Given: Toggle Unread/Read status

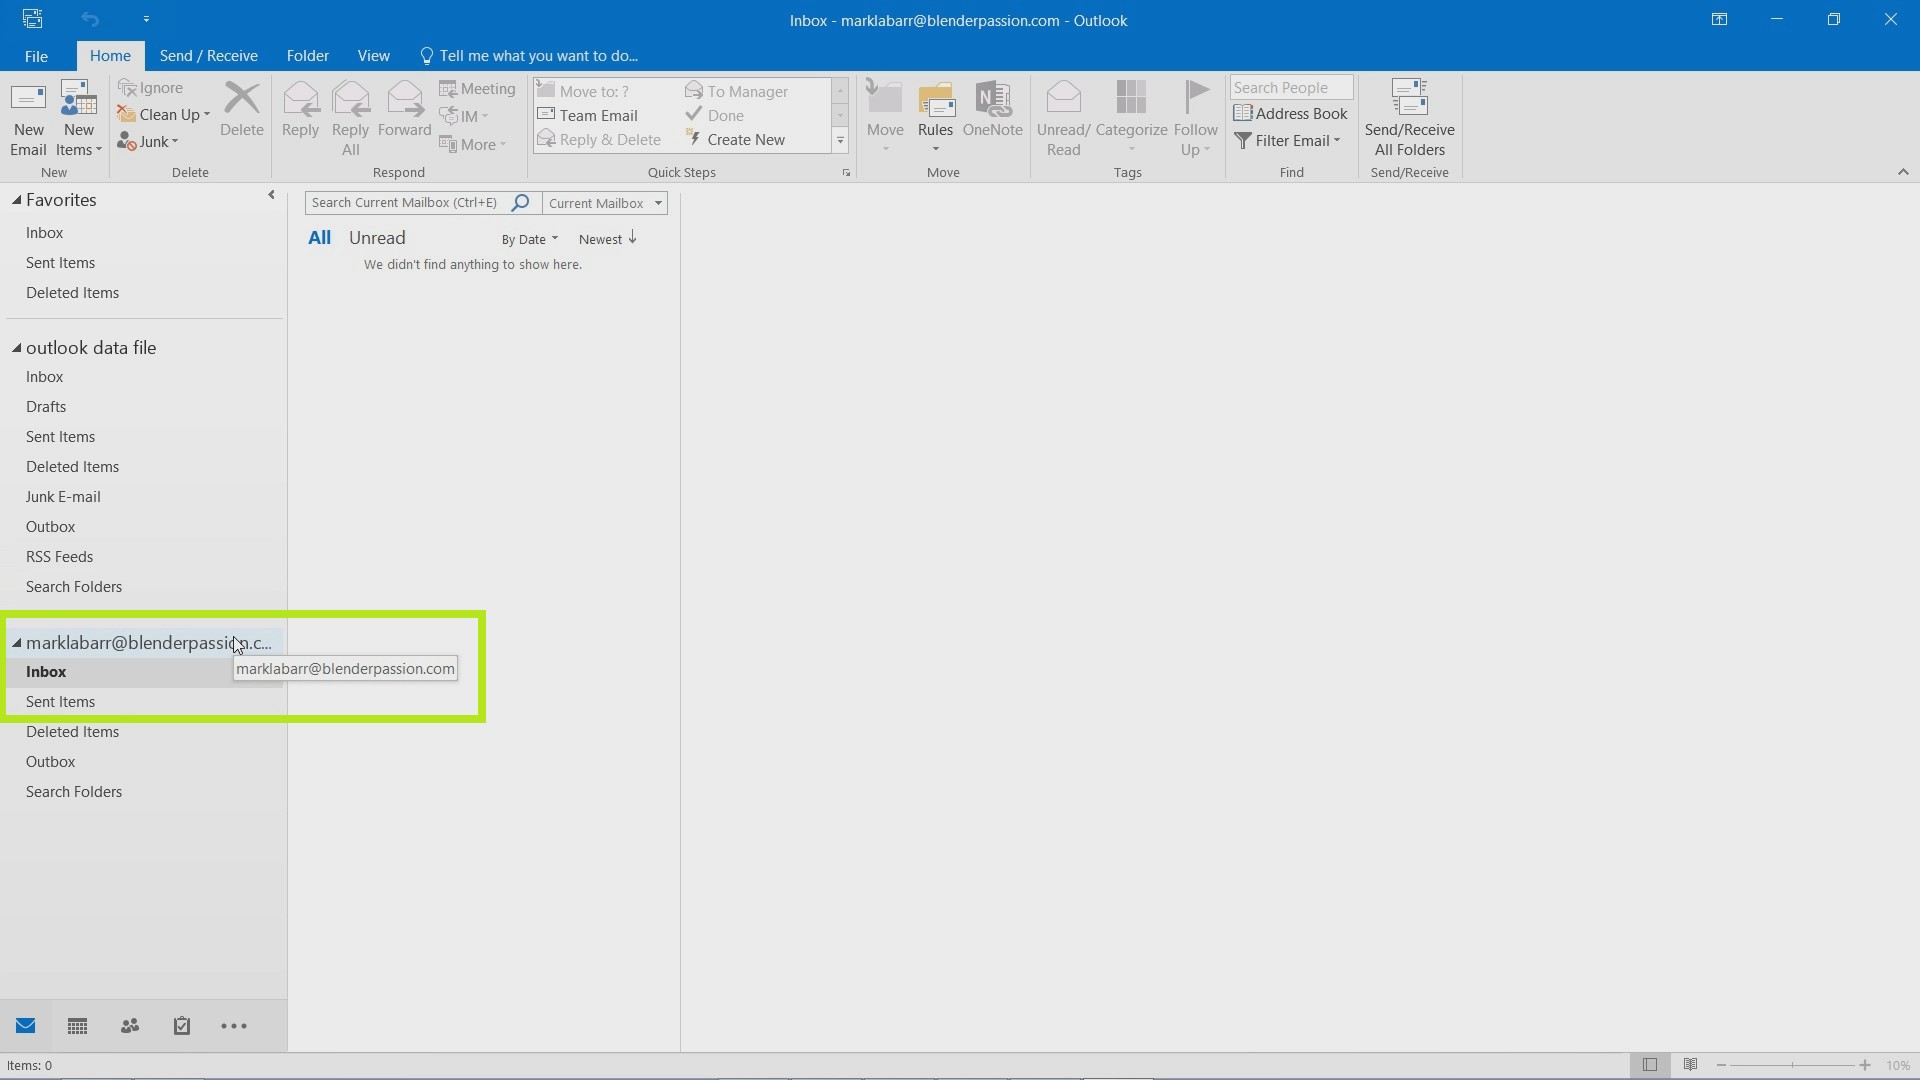Looking at the screenshot, I should (x=1063, y=118).
